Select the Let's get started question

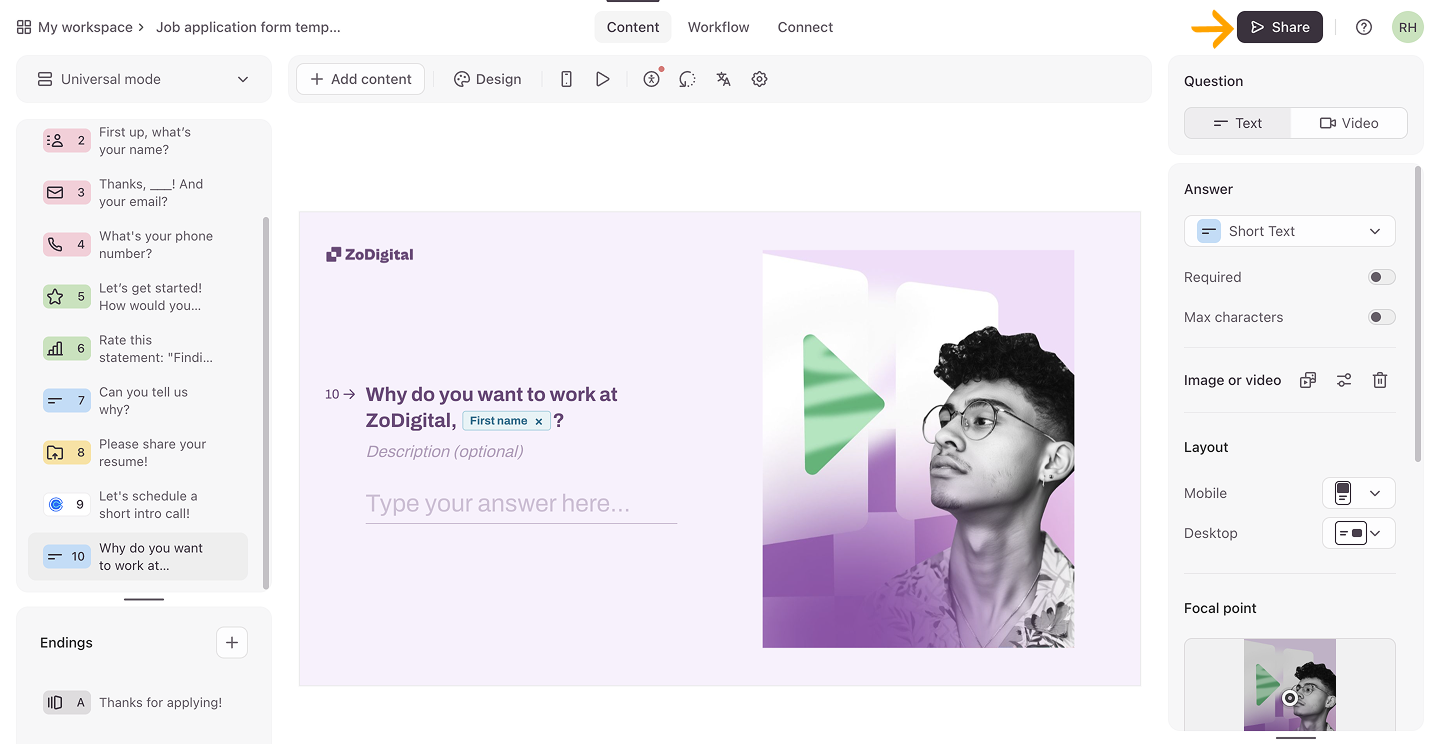tap(138, 297)
